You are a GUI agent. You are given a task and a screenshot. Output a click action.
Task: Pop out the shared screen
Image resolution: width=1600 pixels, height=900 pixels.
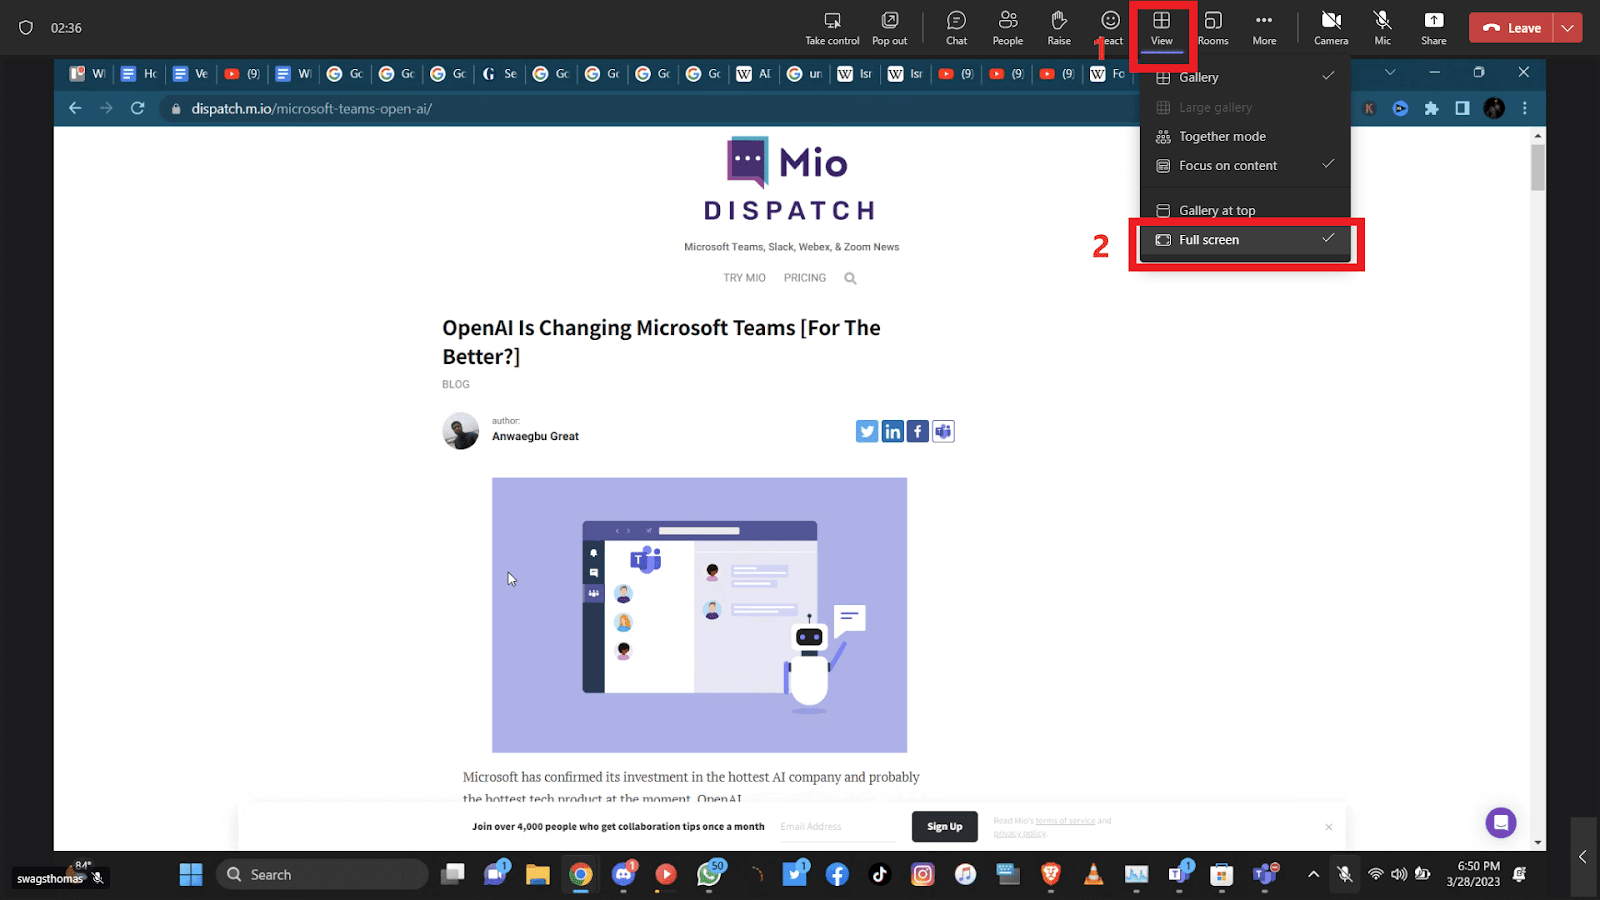point(888,27)
